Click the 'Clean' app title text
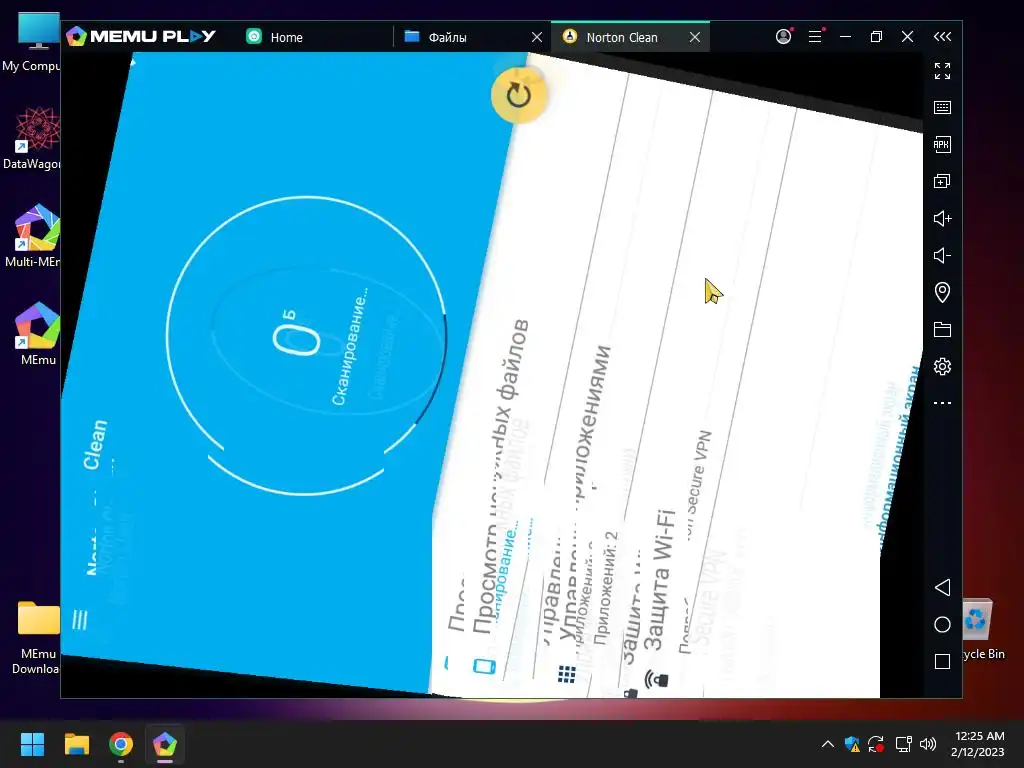1024x768 pixels. tap(95, 445)
